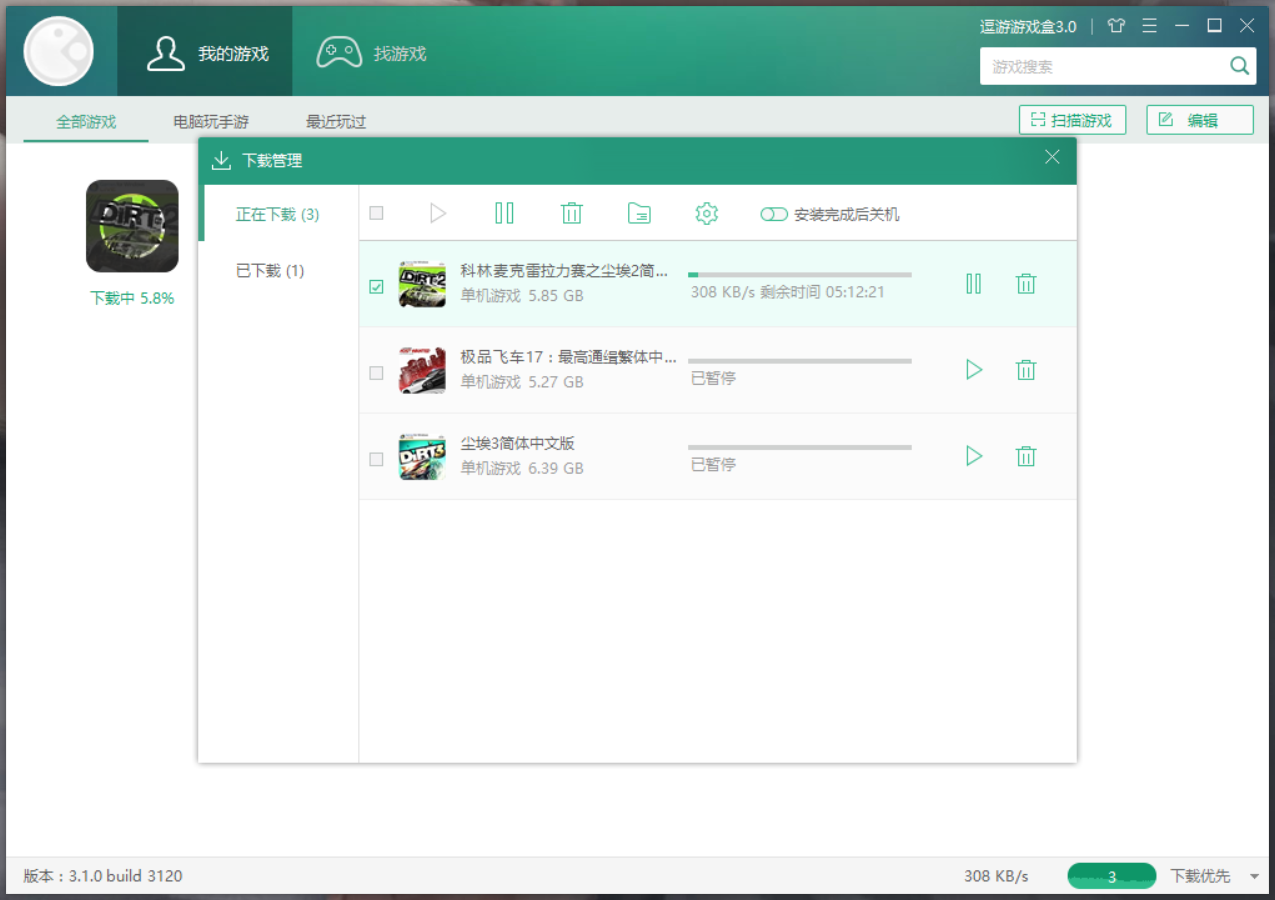Start all selected downloads with toolbar play icon
Viewport: 1275px width, 900px height.
437,213
